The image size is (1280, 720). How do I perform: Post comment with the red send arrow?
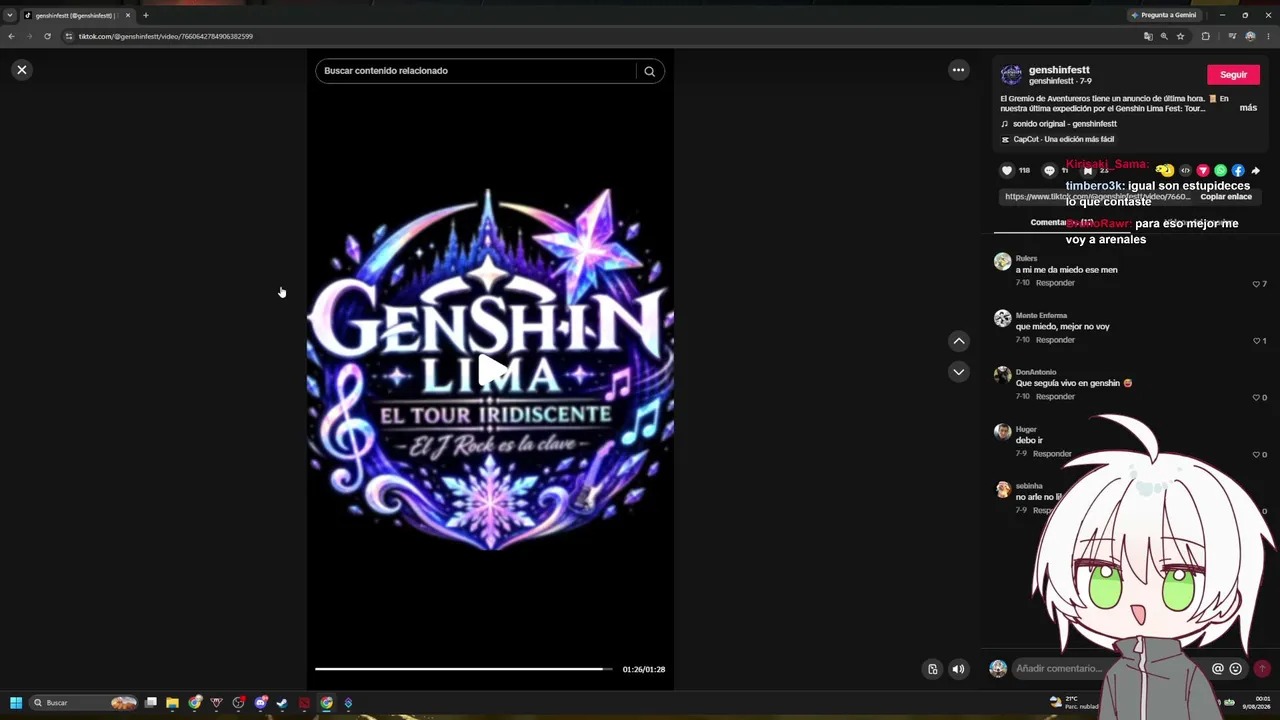[1262, 669]
